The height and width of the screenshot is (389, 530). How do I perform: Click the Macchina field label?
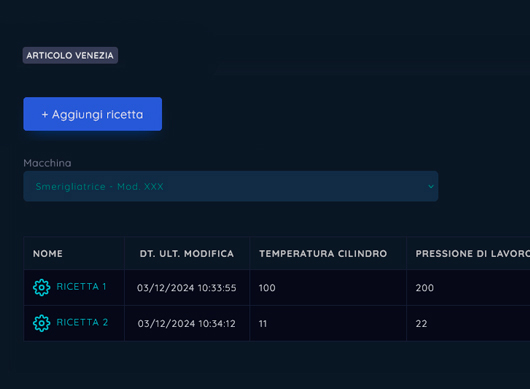pos(47,163)
